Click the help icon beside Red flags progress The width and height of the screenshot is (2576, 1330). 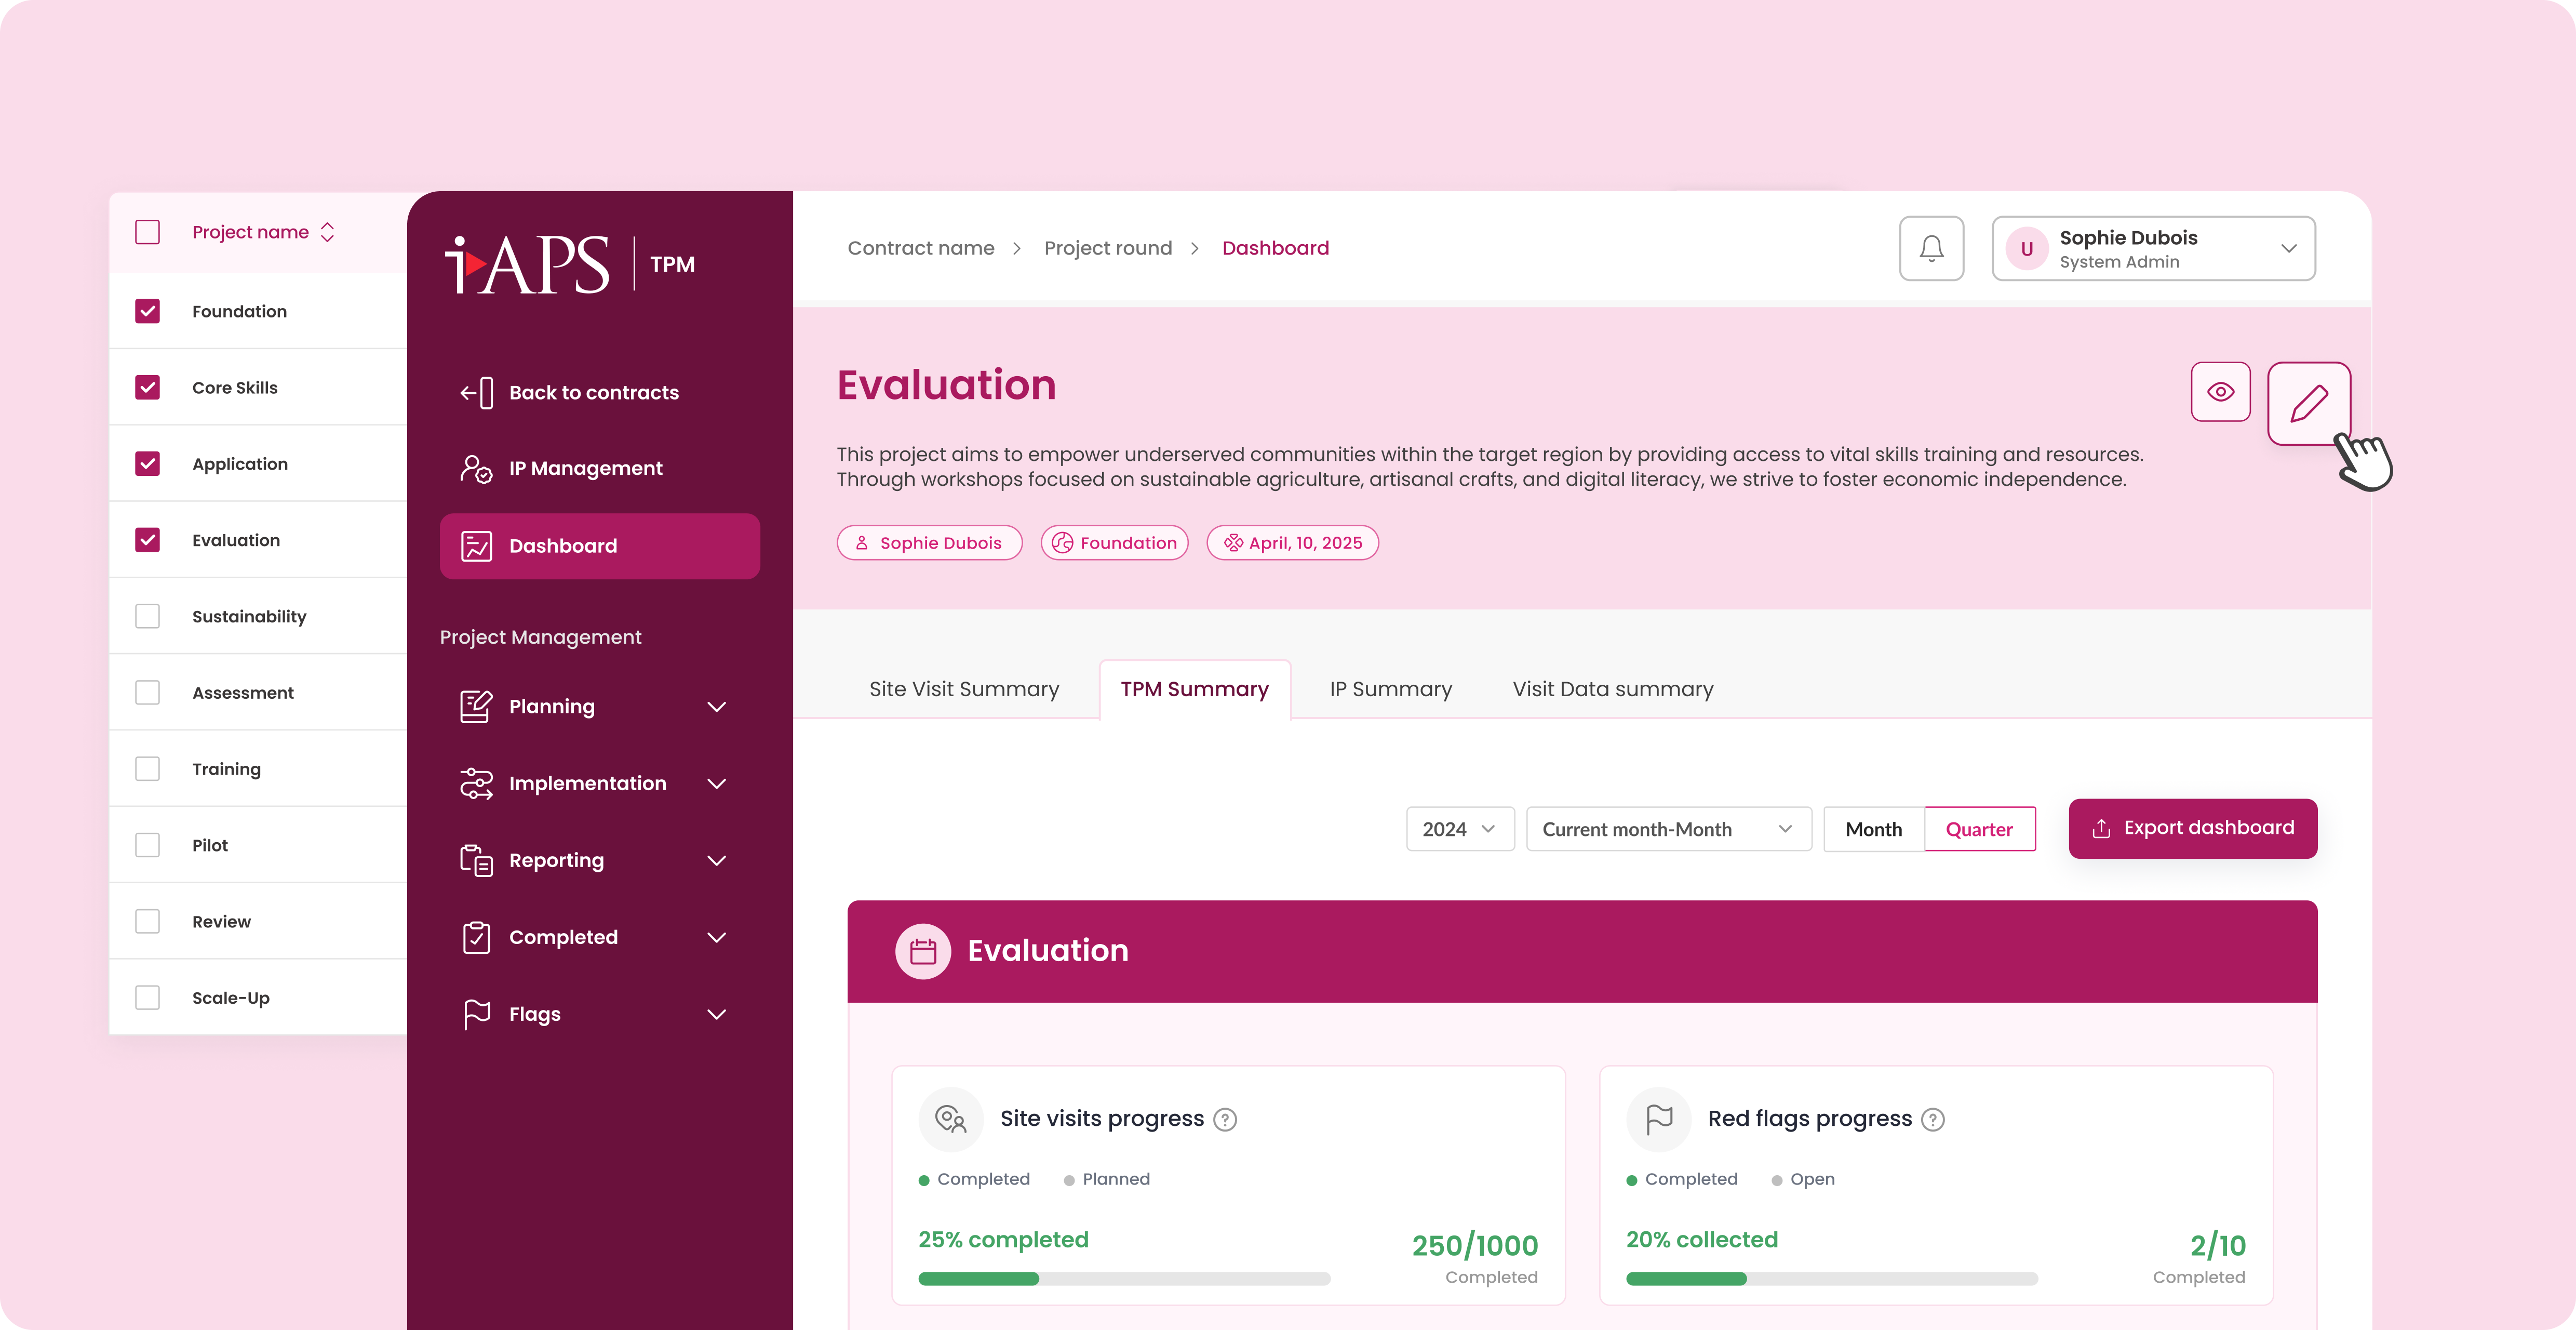point(1933,1120)
